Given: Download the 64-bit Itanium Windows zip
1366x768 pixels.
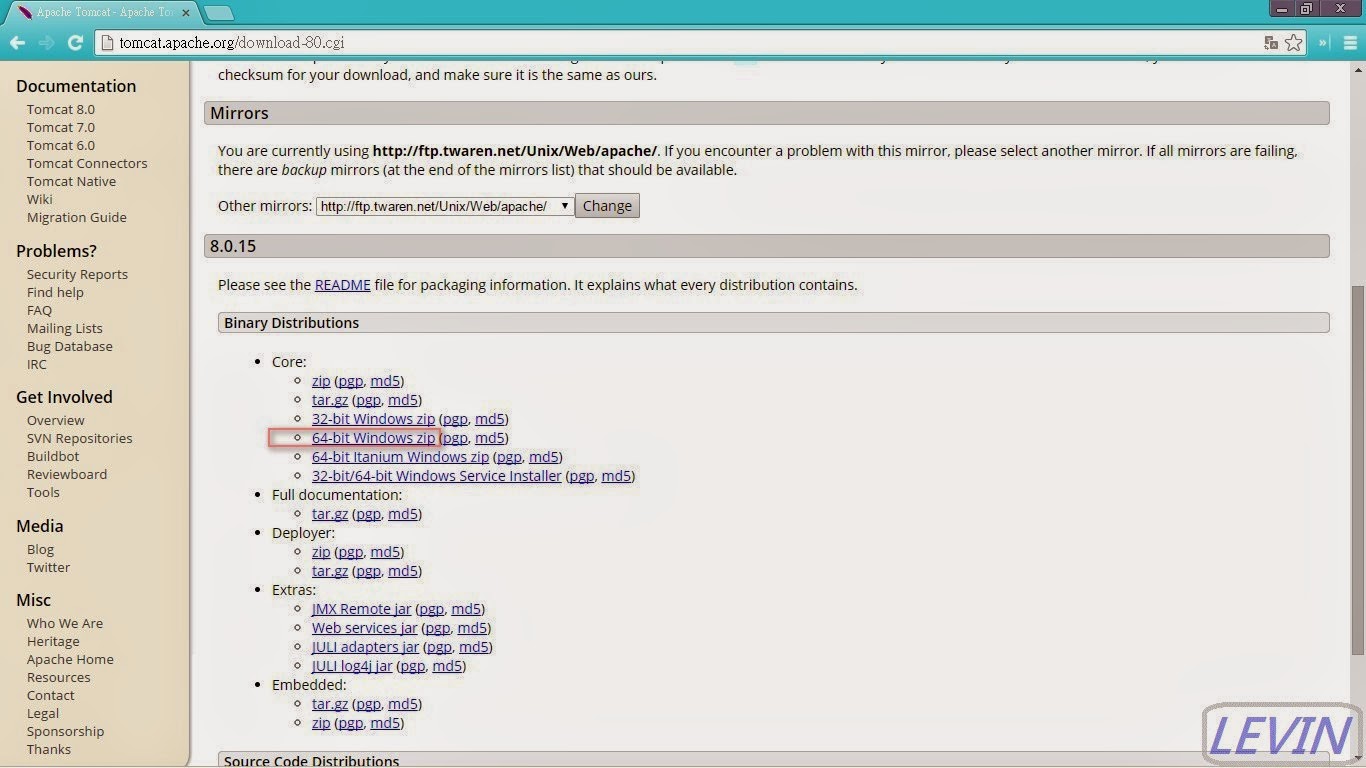Looking at the screenshot, I should [400, 457].
